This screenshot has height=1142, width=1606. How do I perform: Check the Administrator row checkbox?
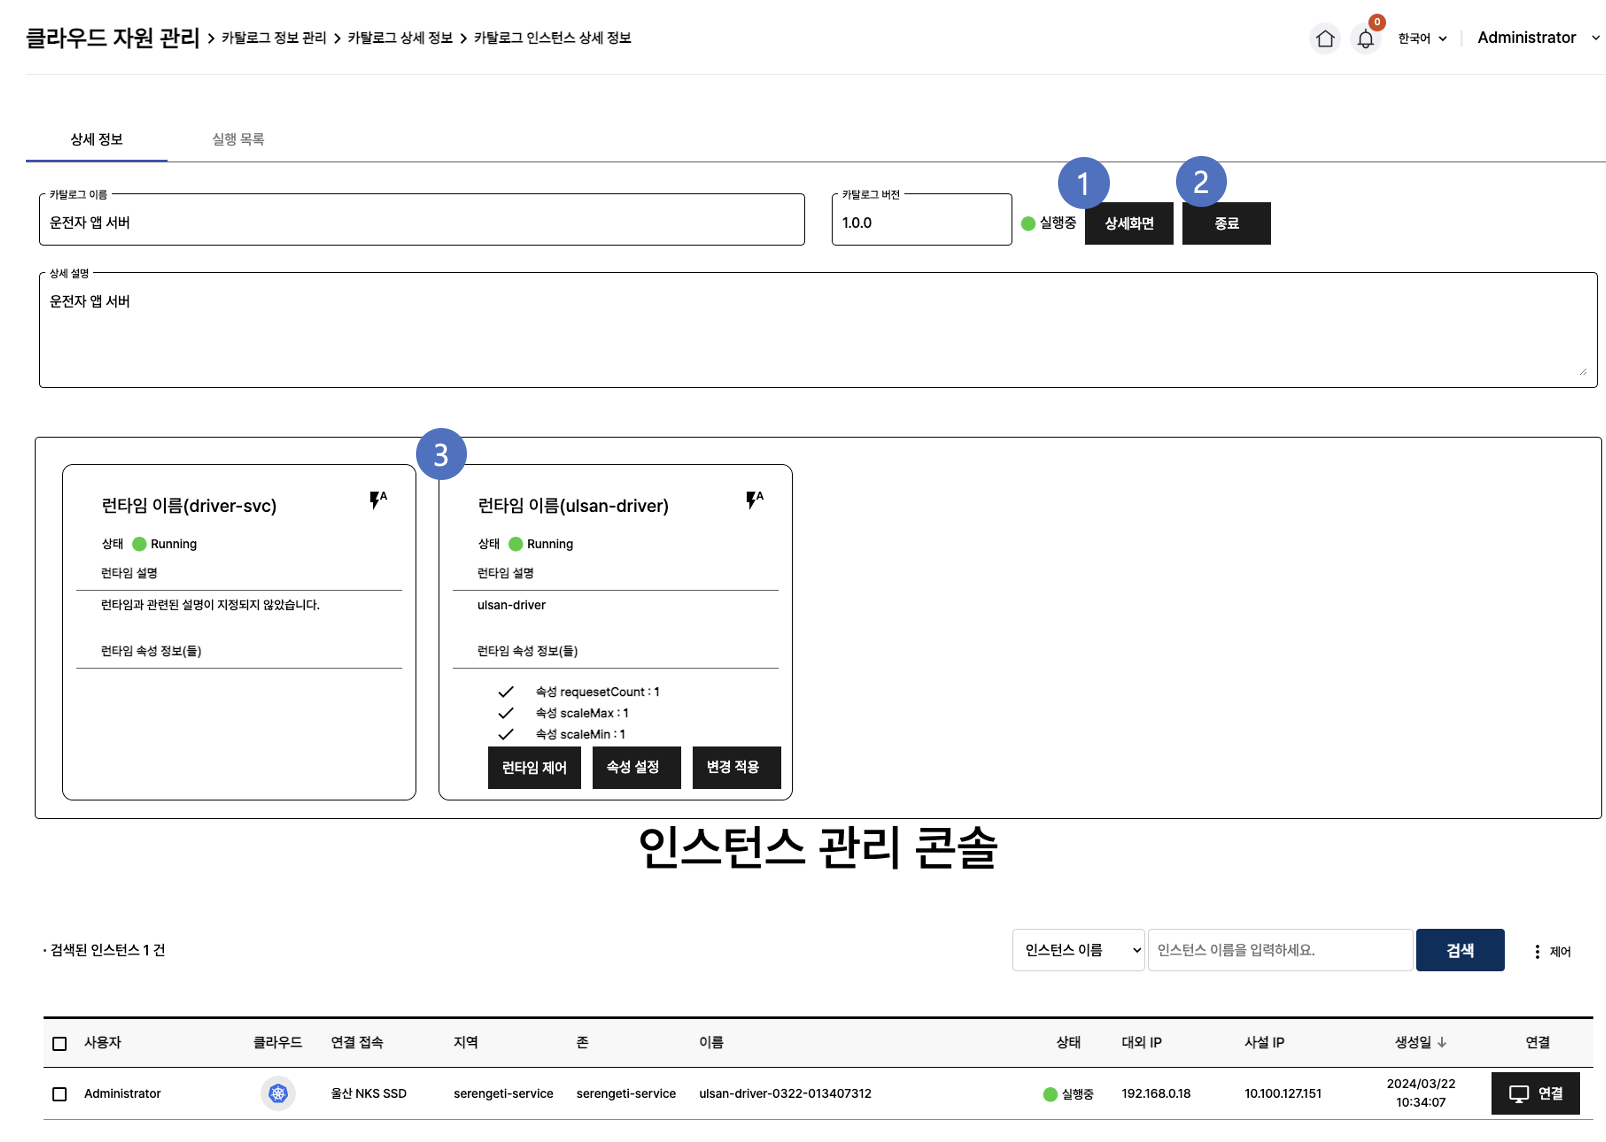coord(60,1094)
